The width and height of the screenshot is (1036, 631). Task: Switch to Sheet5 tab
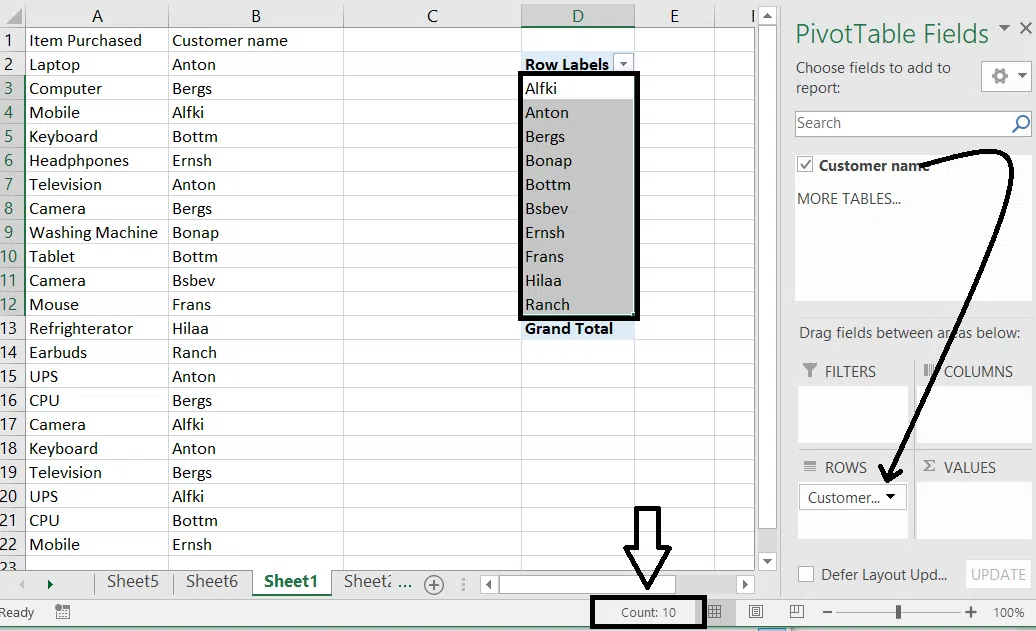(x=133, y=581)
